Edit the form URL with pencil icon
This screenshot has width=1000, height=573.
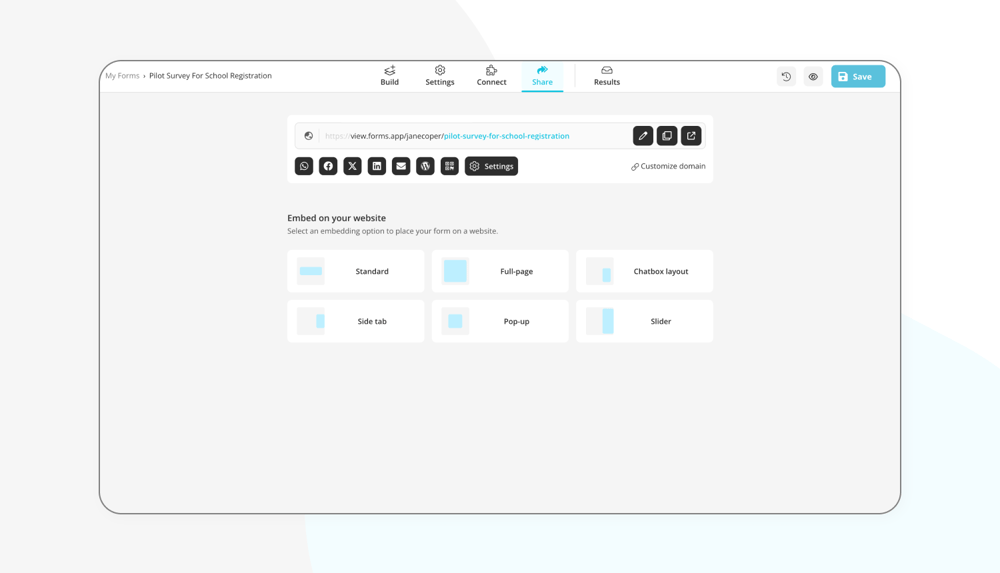643,136
